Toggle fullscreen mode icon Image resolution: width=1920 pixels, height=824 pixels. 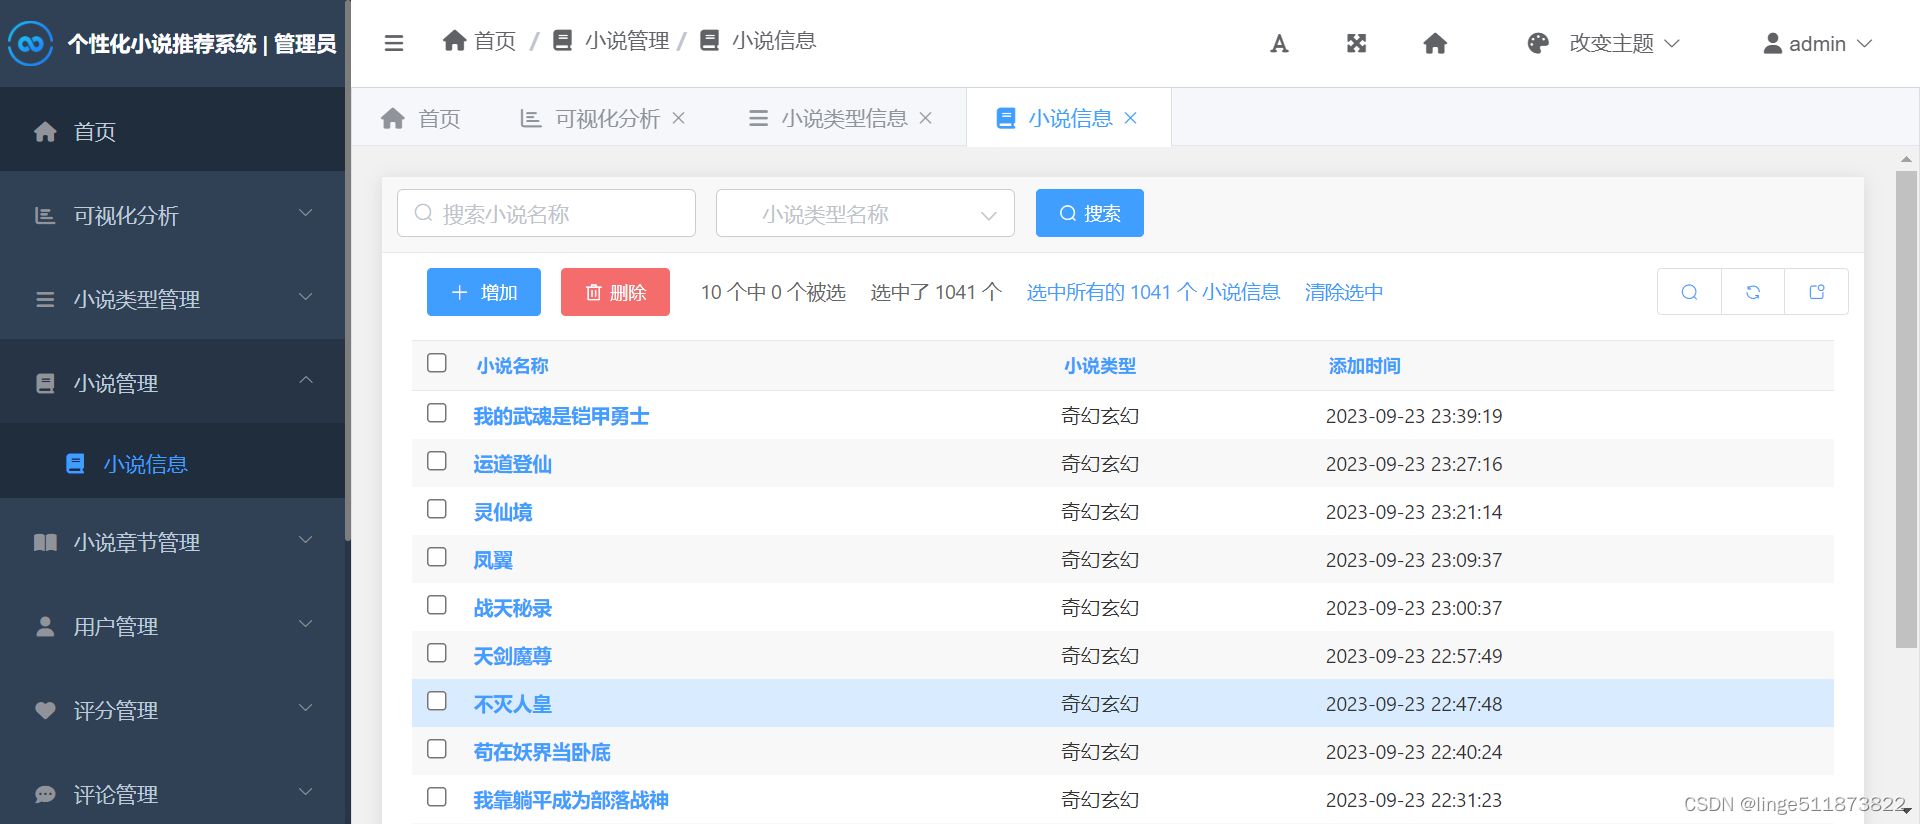pyautogui.click(x=1356, y=43)
